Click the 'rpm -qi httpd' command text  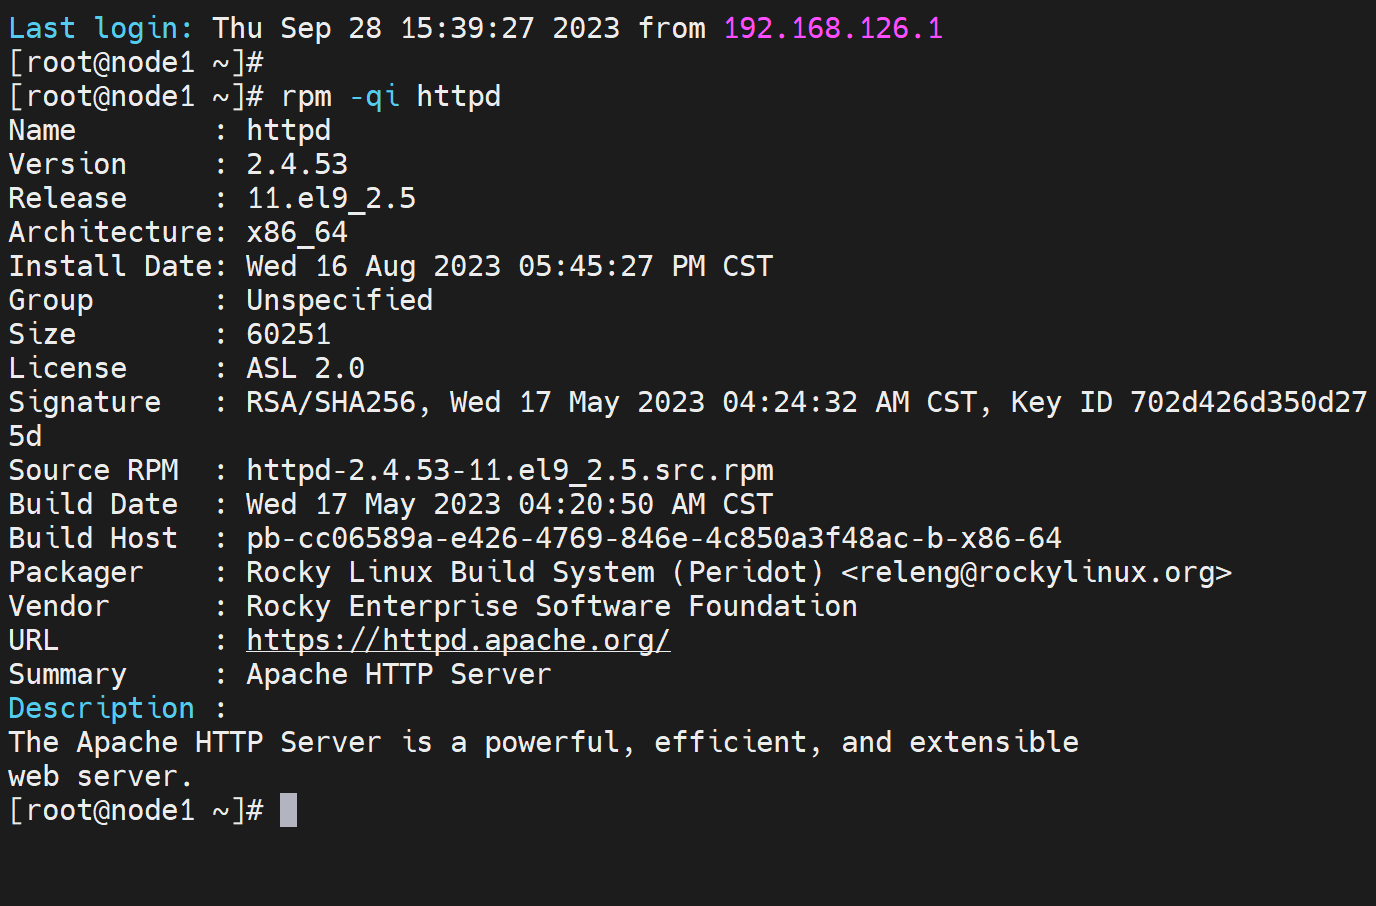[390, 96]
